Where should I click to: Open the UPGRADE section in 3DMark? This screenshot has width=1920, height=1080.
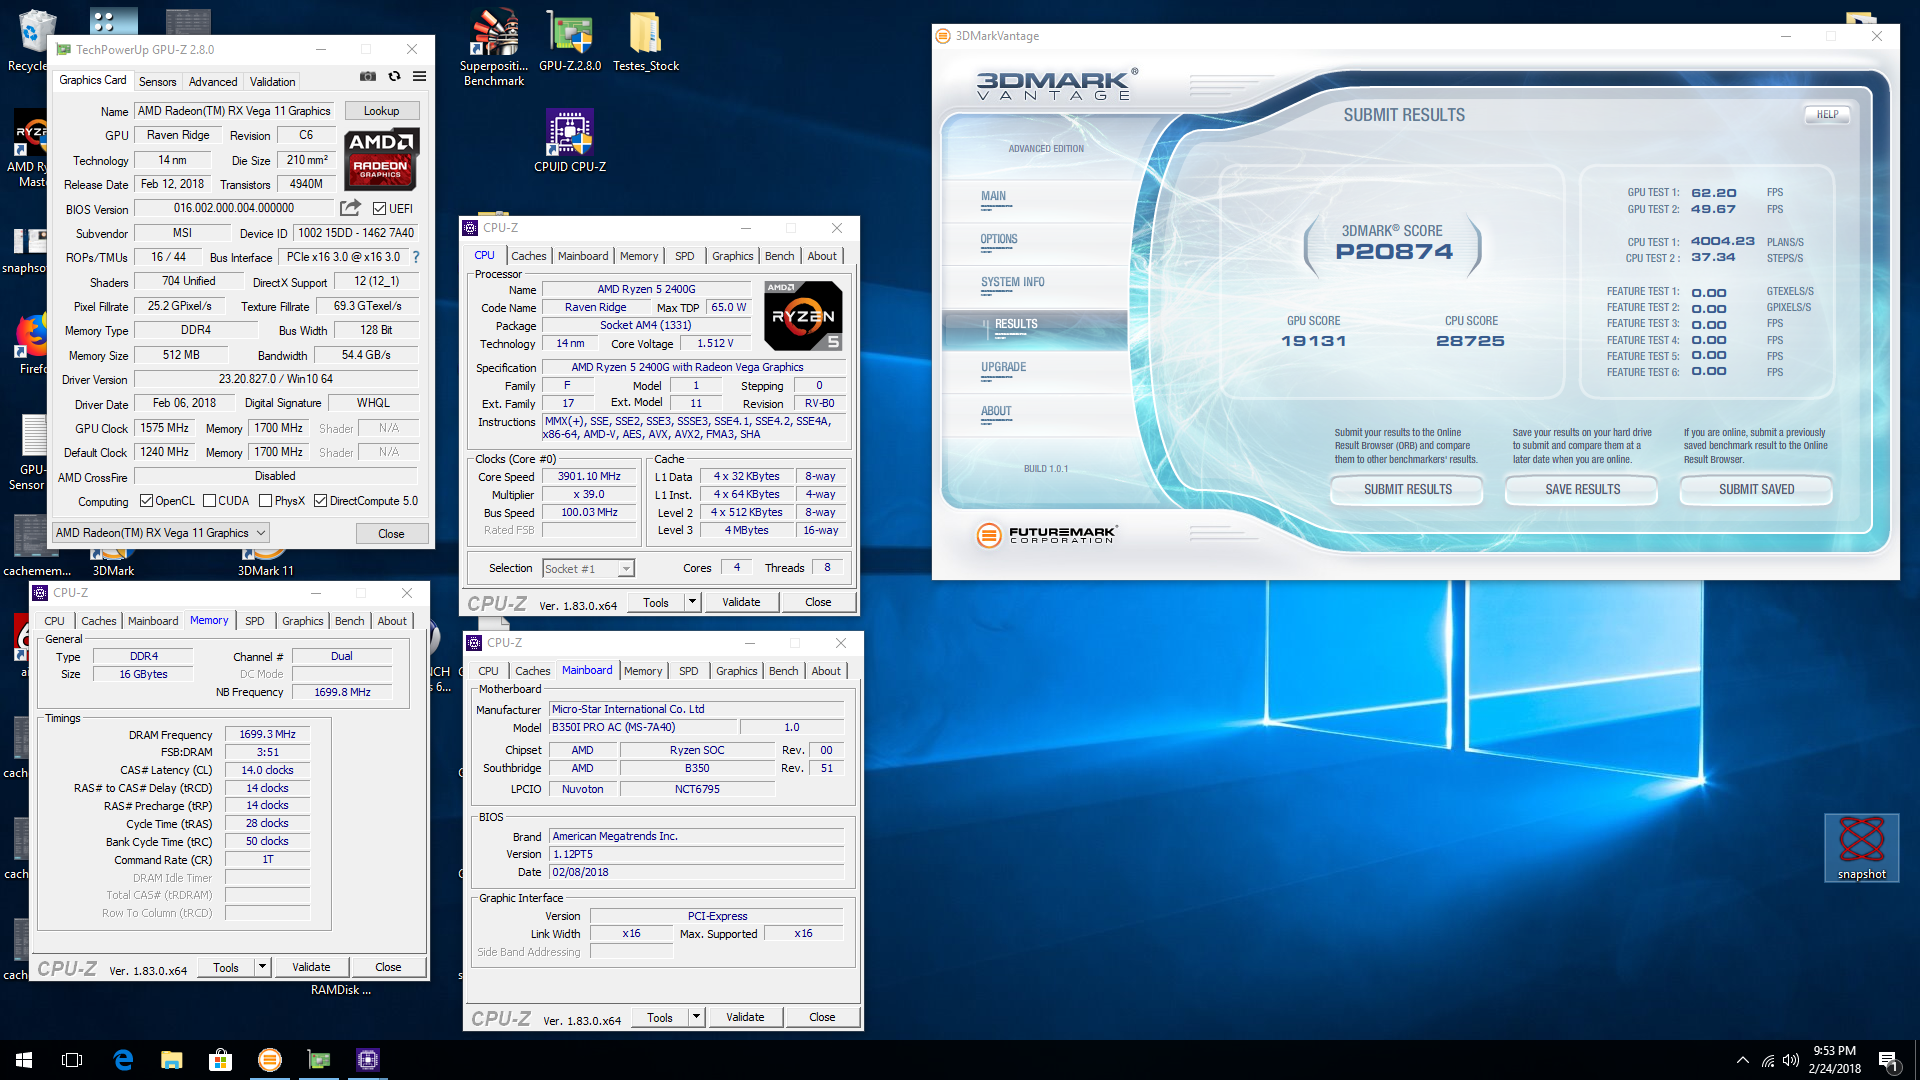pyautogui.click(x=1003, y=368)
